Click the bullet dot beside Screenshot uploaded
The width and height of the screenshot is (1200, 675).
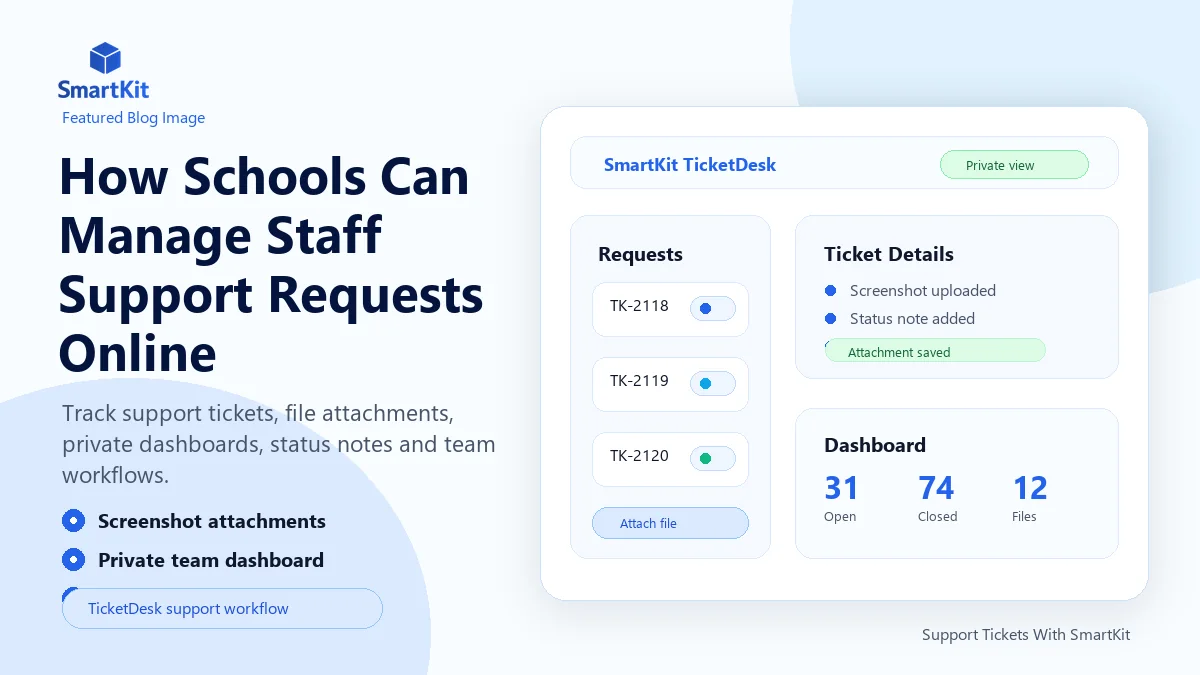click(830, 290)
